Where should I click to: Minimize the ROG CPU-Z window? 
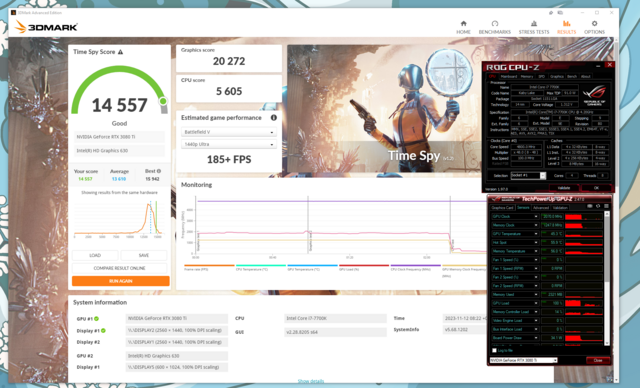pos(598,65)
